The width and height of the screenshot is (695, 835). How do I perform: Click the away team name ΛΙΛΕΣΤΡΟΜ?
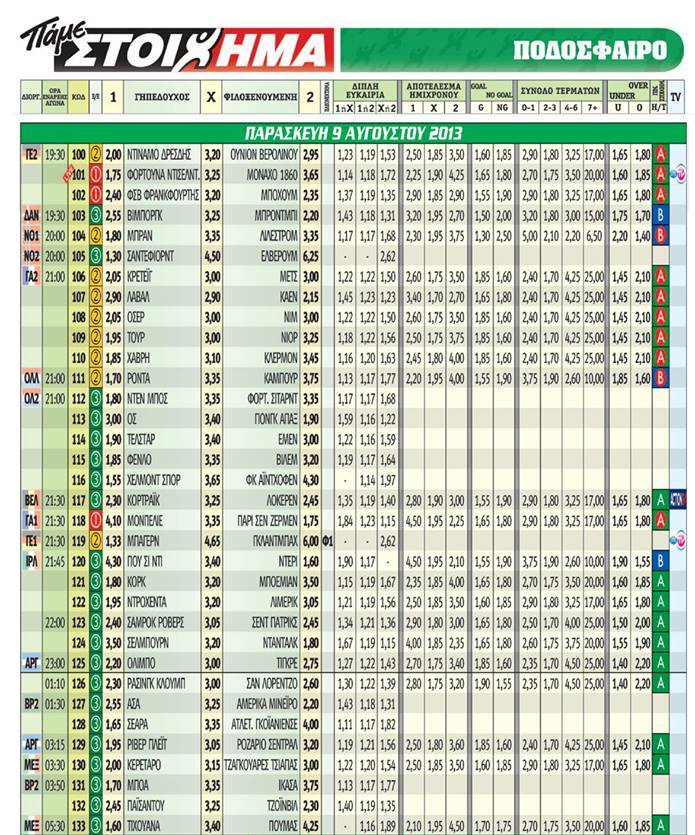click(278, 236)
